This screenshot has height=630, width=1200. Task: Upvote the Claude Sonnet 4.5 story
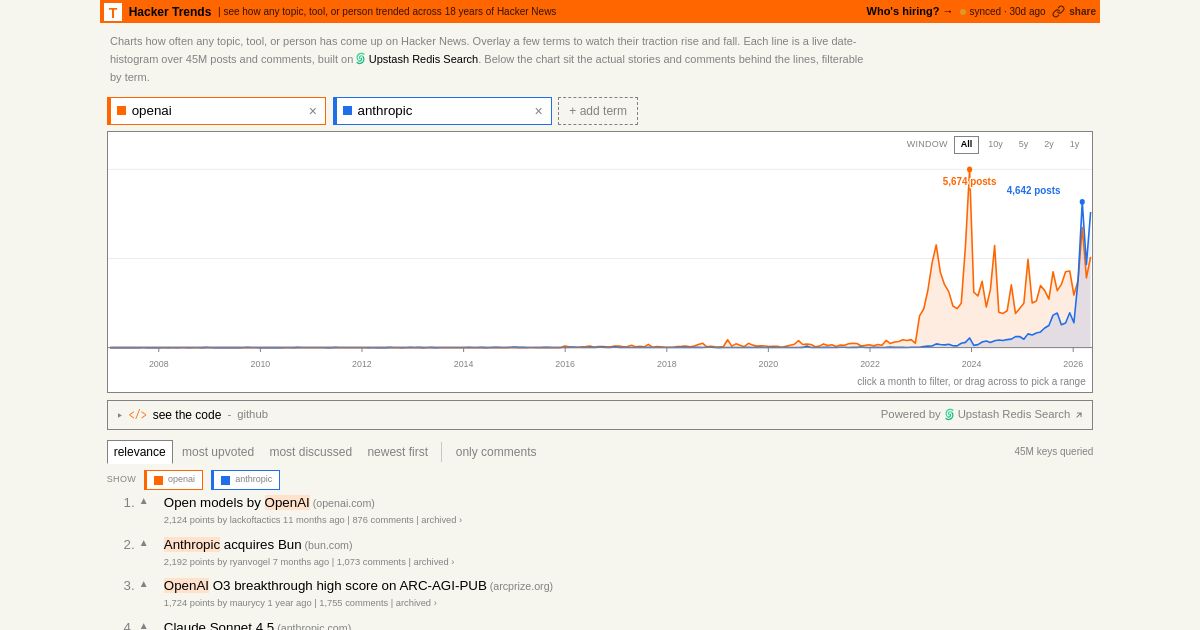pyautogui.click(x=144, y=625)
